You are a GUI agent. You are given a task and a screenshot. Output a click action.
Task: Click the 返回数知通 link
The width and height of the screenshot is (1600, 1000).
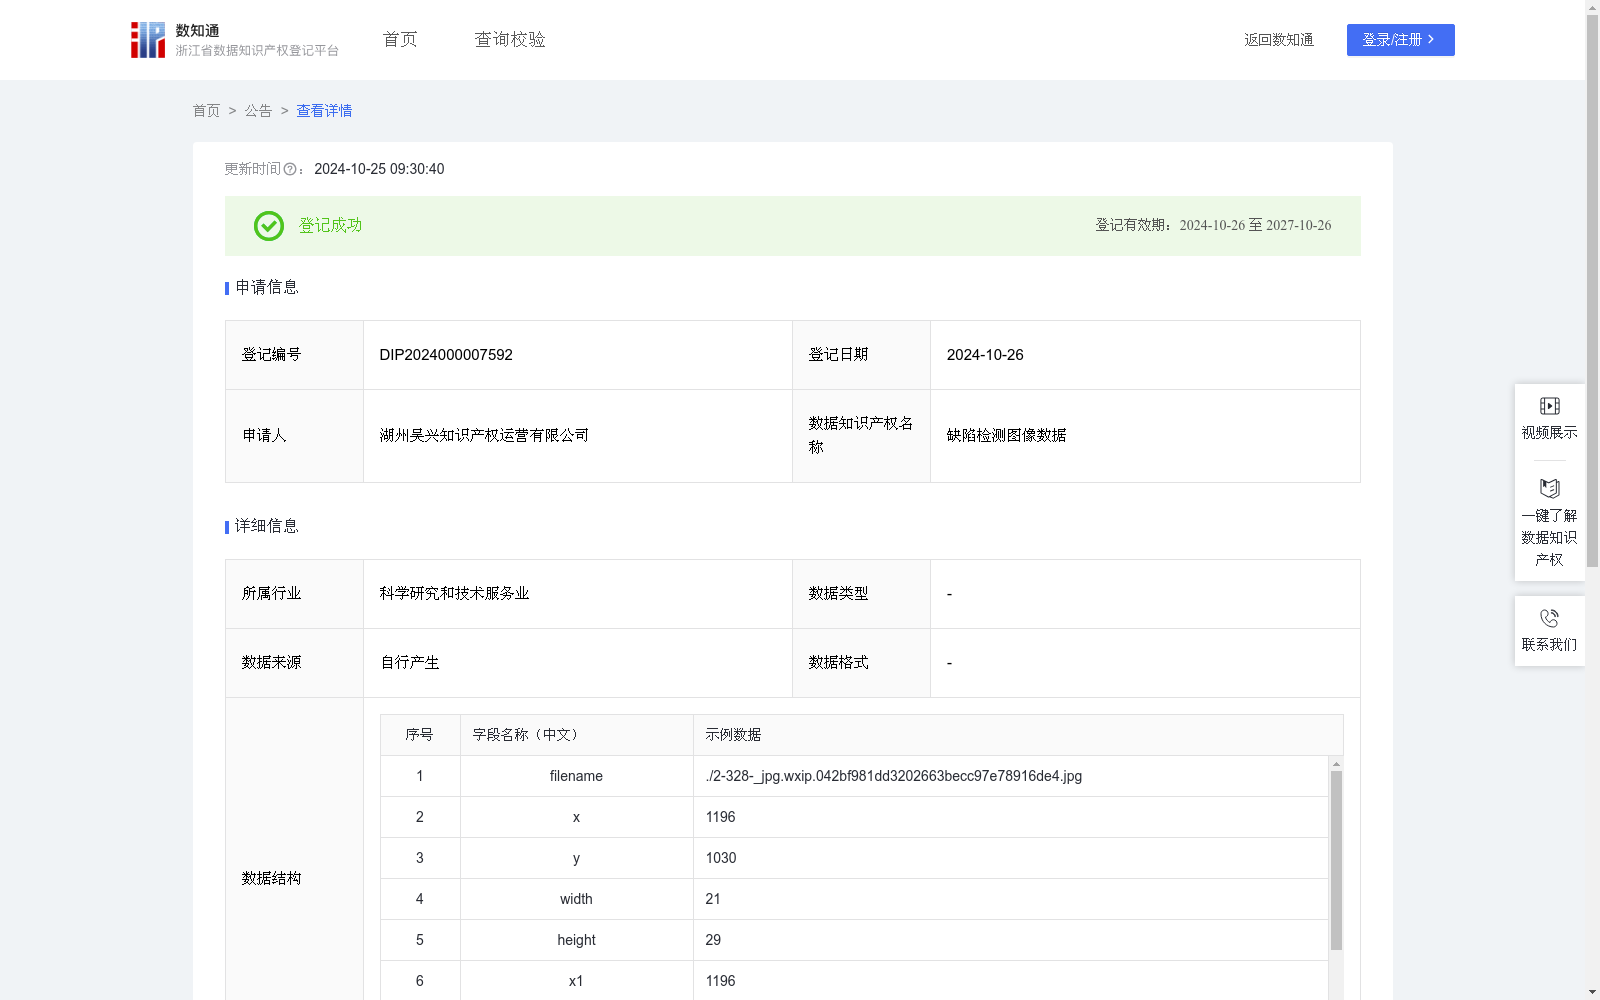pyautogui.click(x=1279, y=40)
